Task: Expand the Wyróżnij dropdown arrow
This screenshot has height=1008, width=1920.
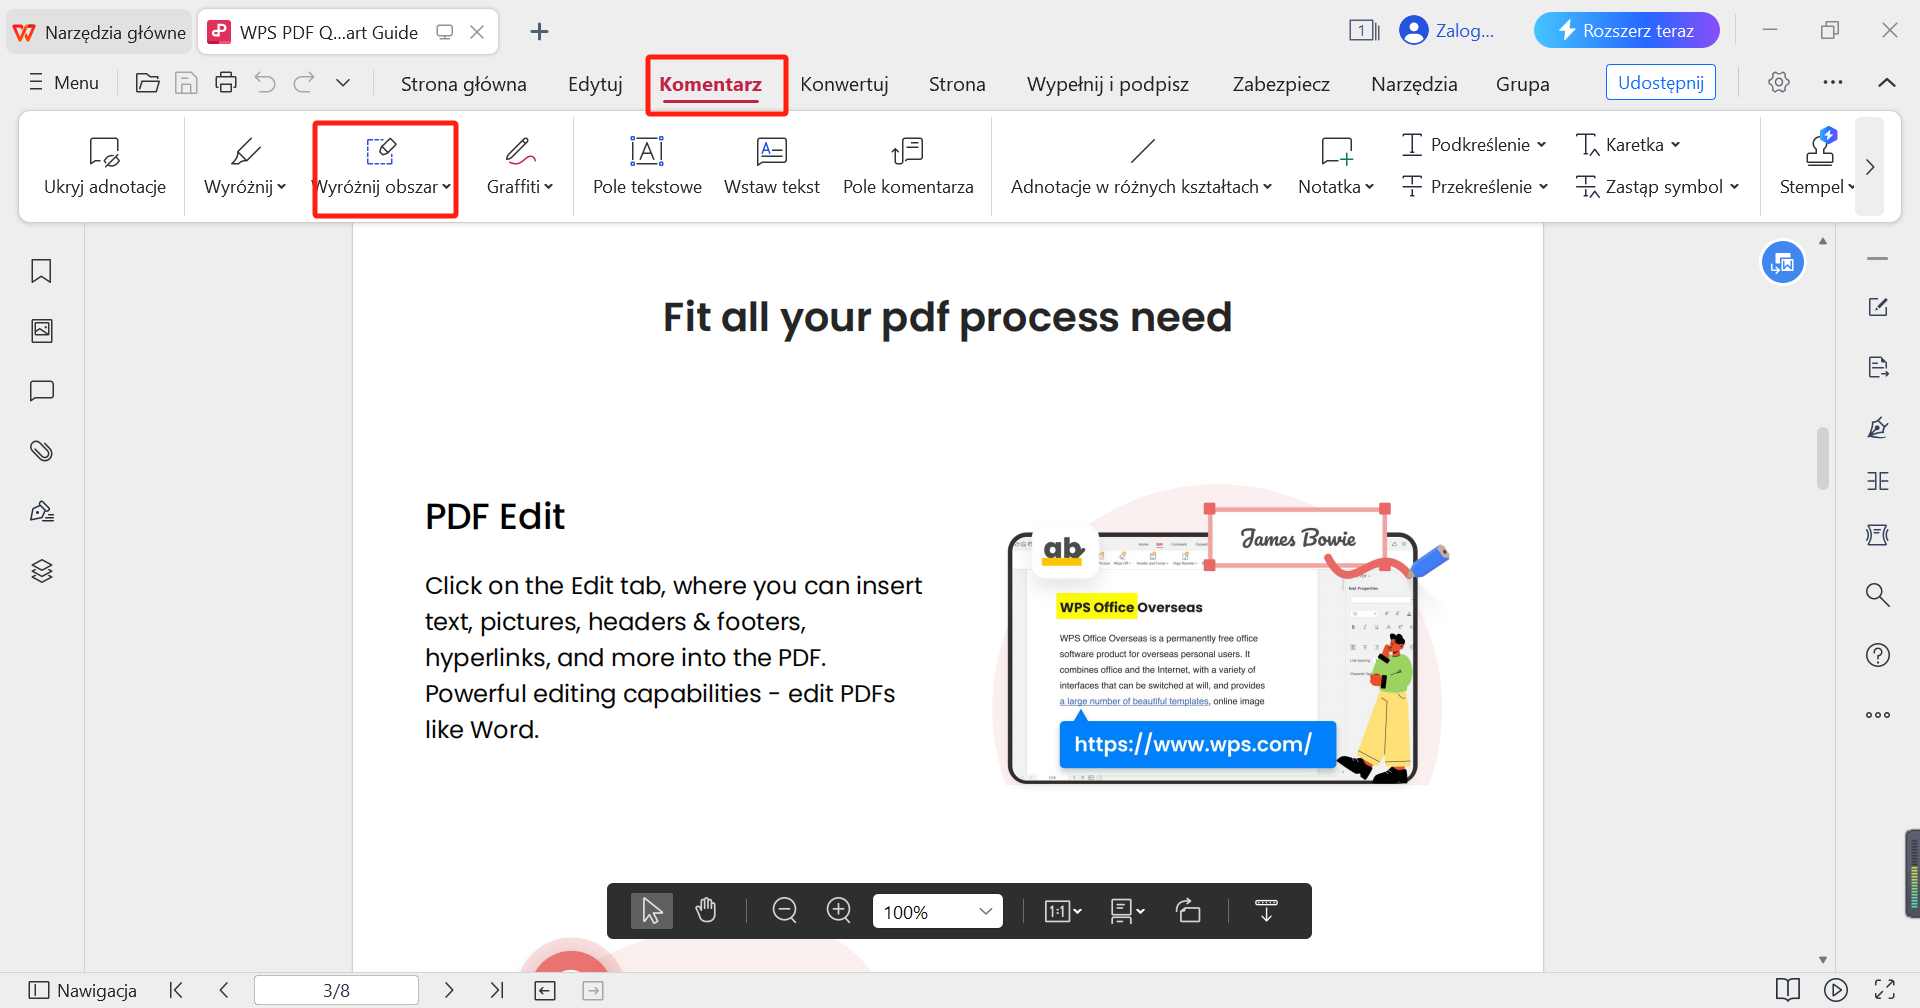Action: (x=282, y=187)
